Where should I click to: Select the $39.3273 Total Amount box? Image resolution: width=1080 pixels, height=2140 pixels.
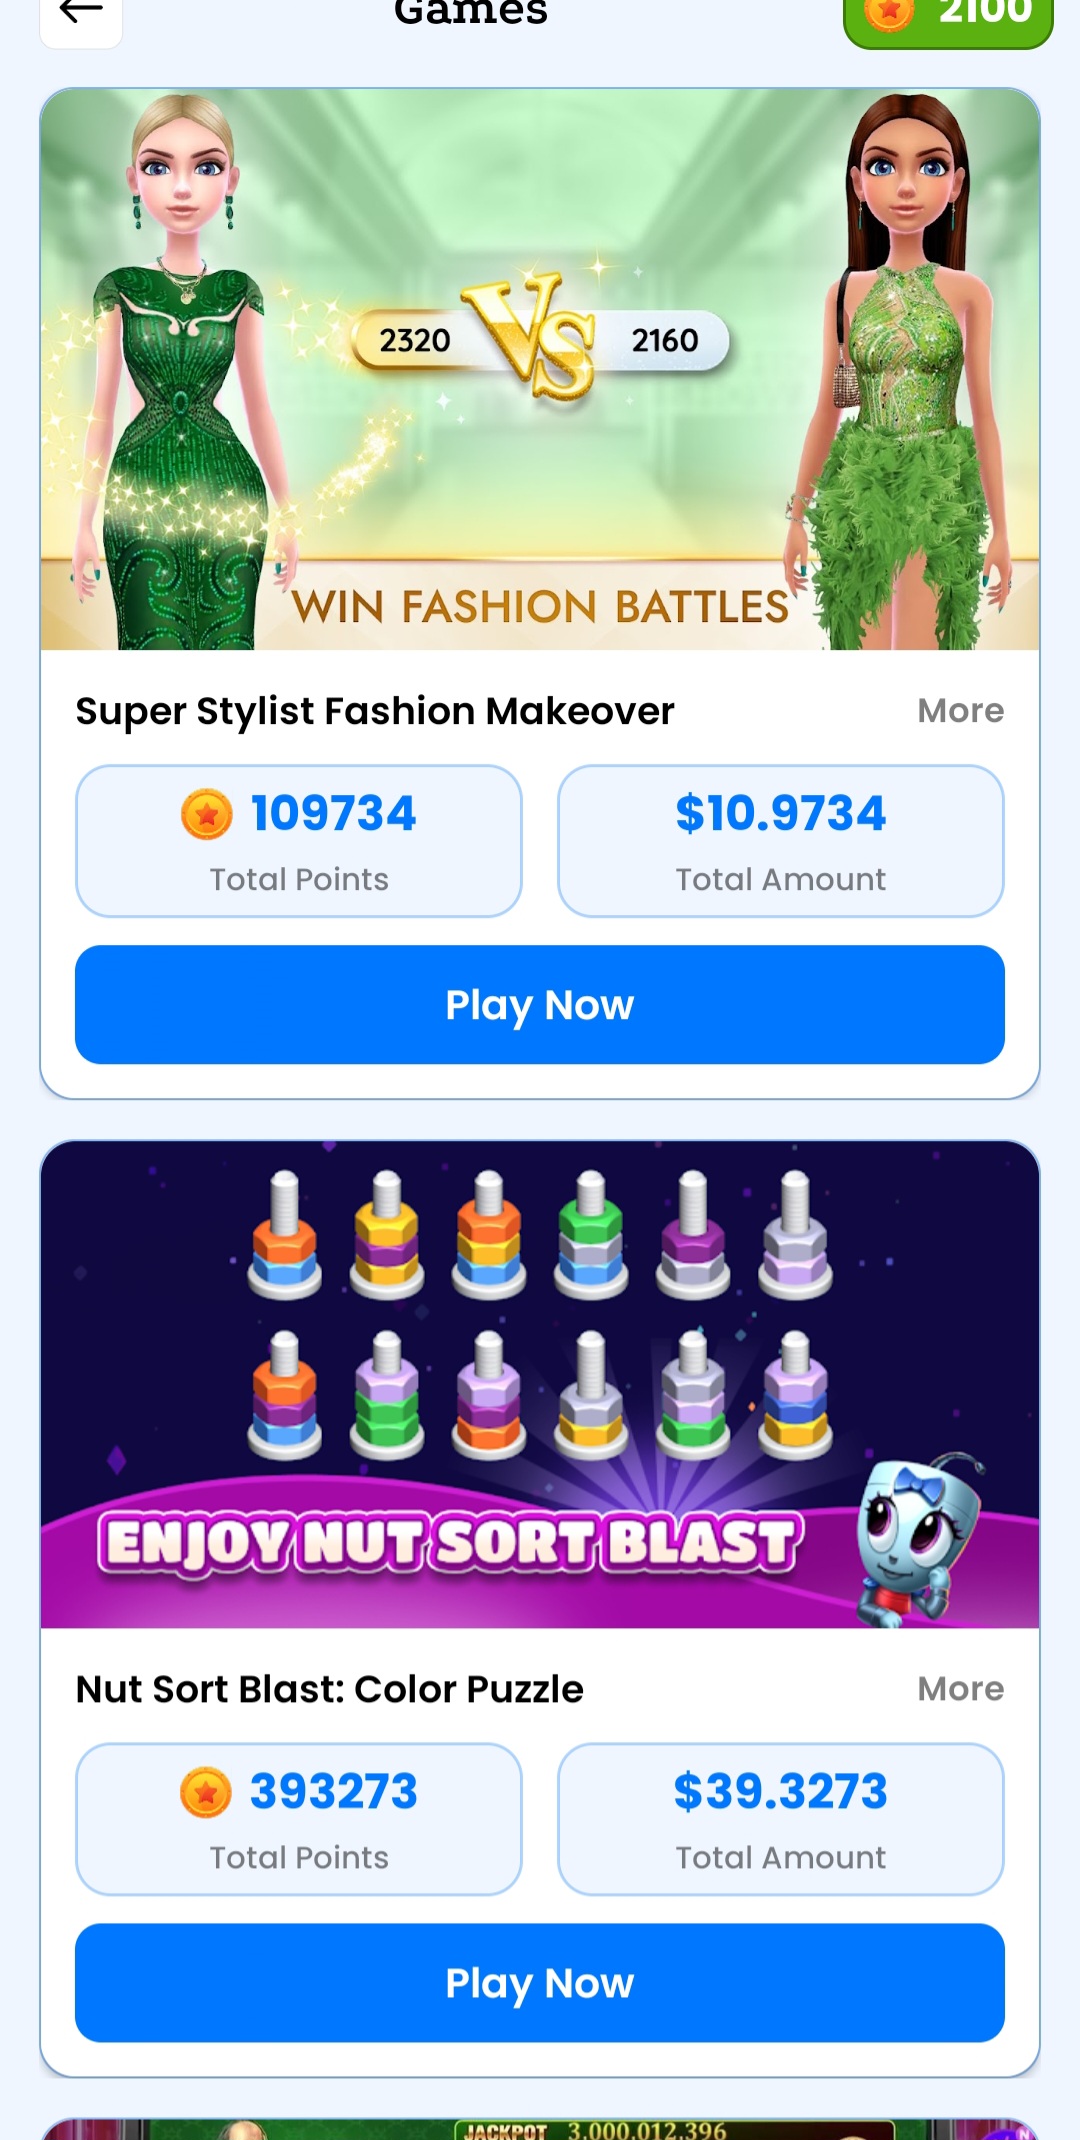(x=781, y=1819)
